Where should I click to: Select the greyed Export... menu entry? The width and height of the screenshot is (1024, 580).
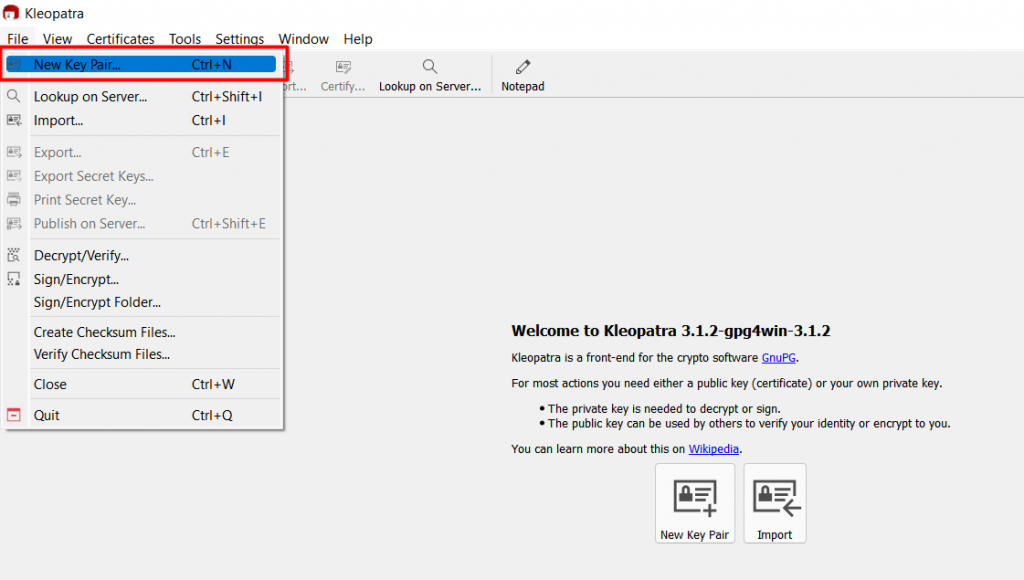141,152
